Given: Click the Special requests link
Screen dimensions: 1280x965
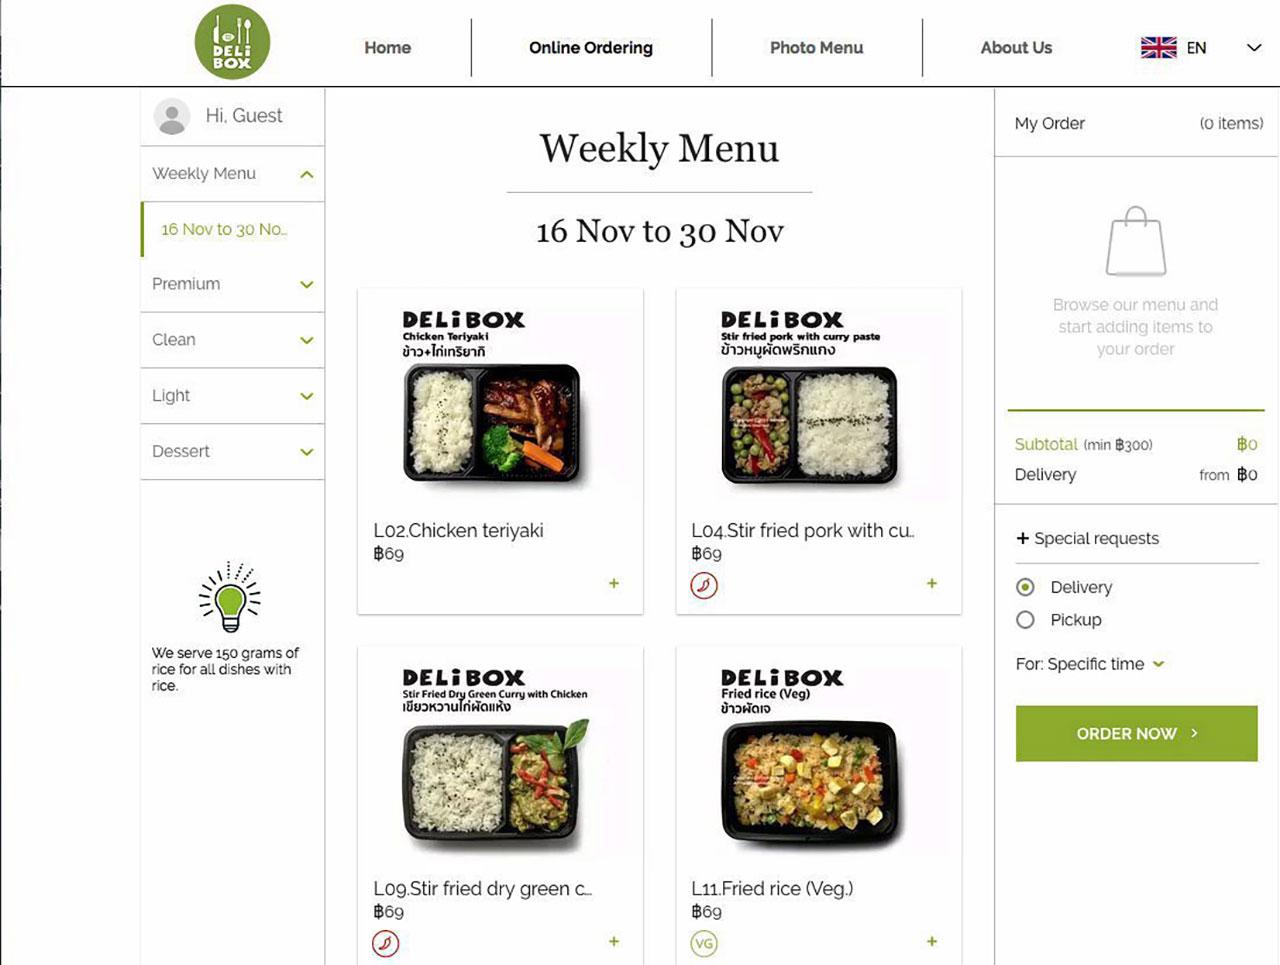Looking at the screenshot, I should click(x=1087, y=538).
